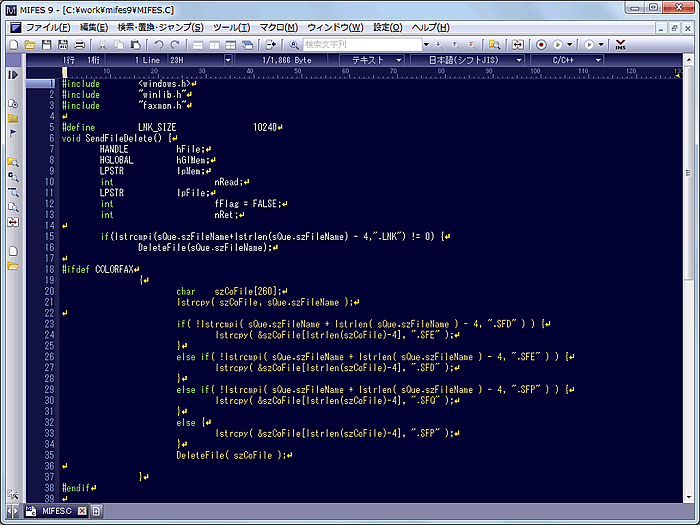Click the Print icon in toolbar
700x525 pixels.
click(81, 45)
